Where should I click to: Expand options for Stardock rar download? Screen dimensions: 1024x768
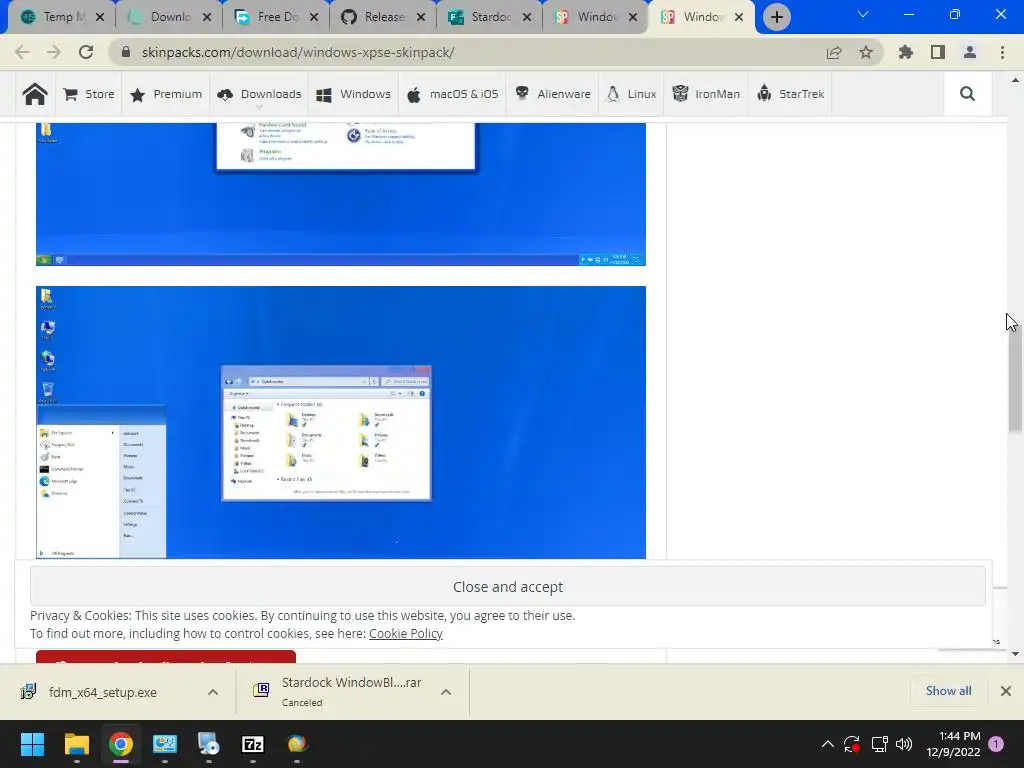[446, 692]
